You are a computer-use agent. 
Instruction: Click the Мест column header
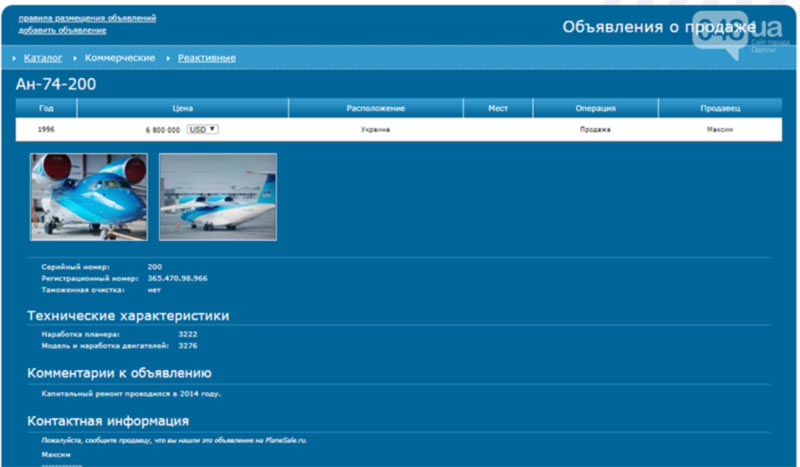[498, 108]
